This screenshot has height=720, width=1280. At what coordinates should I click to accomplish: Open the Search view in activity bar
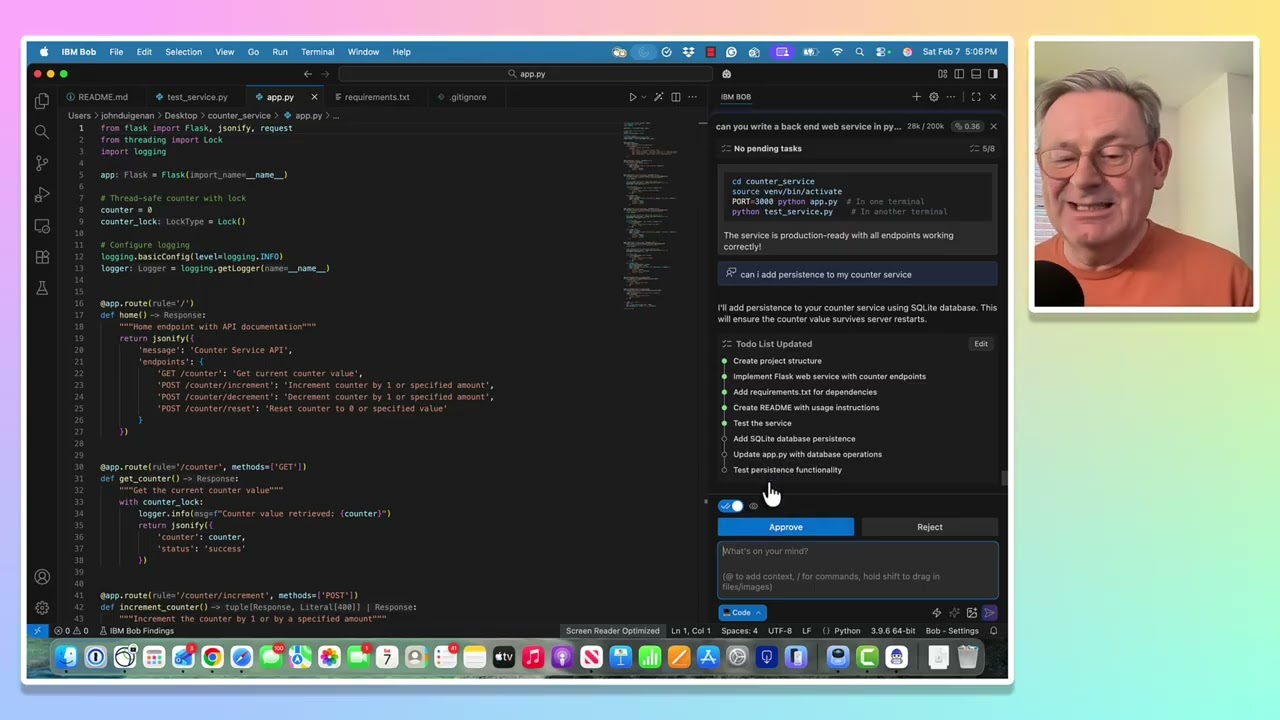click(x=42, y=131)
